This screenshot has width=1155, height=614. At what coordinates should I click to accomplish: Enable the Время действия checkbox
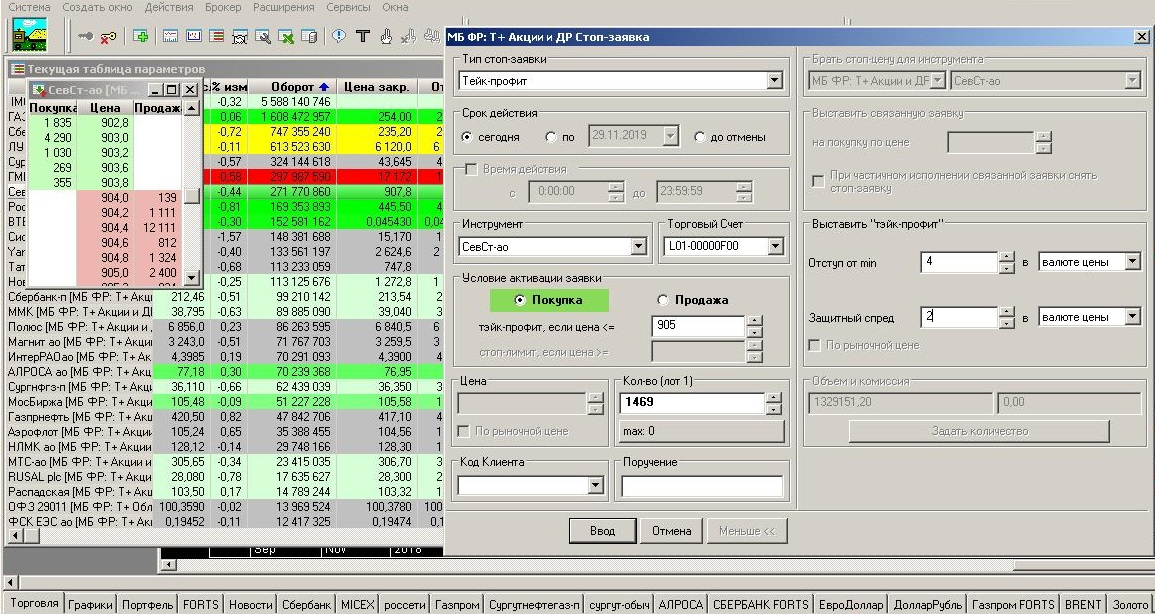pos(471,169)
